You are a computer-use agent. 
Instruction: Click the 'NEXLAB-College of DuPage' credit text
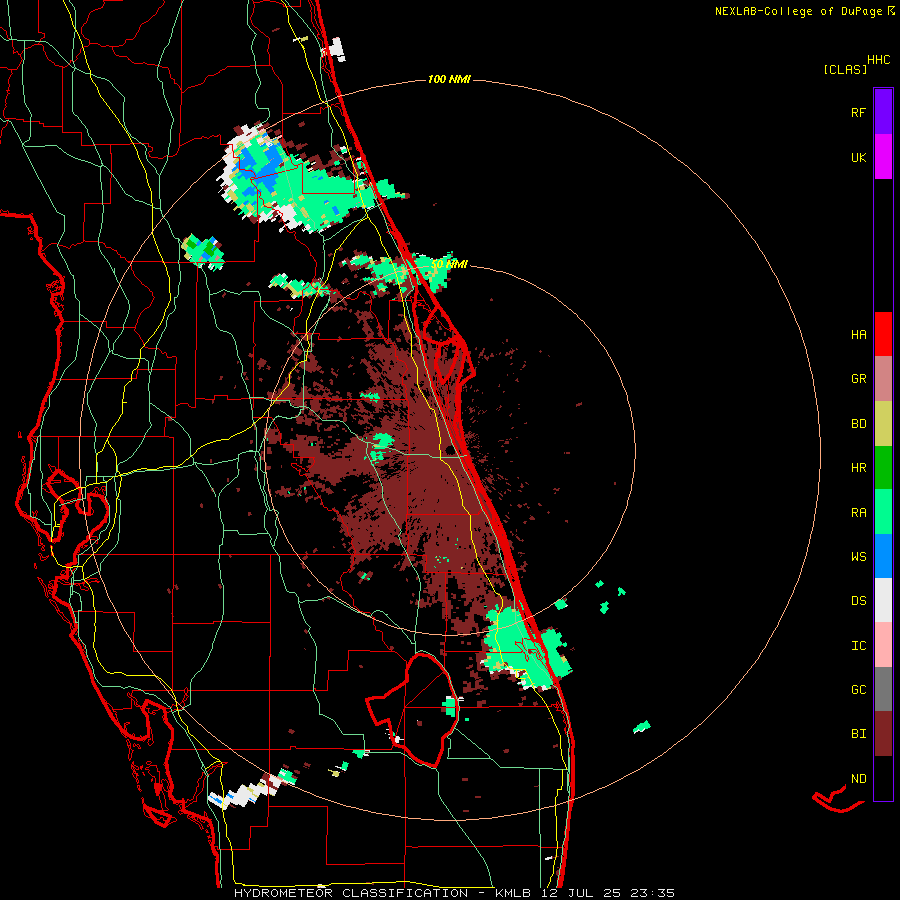click(798, 11)
